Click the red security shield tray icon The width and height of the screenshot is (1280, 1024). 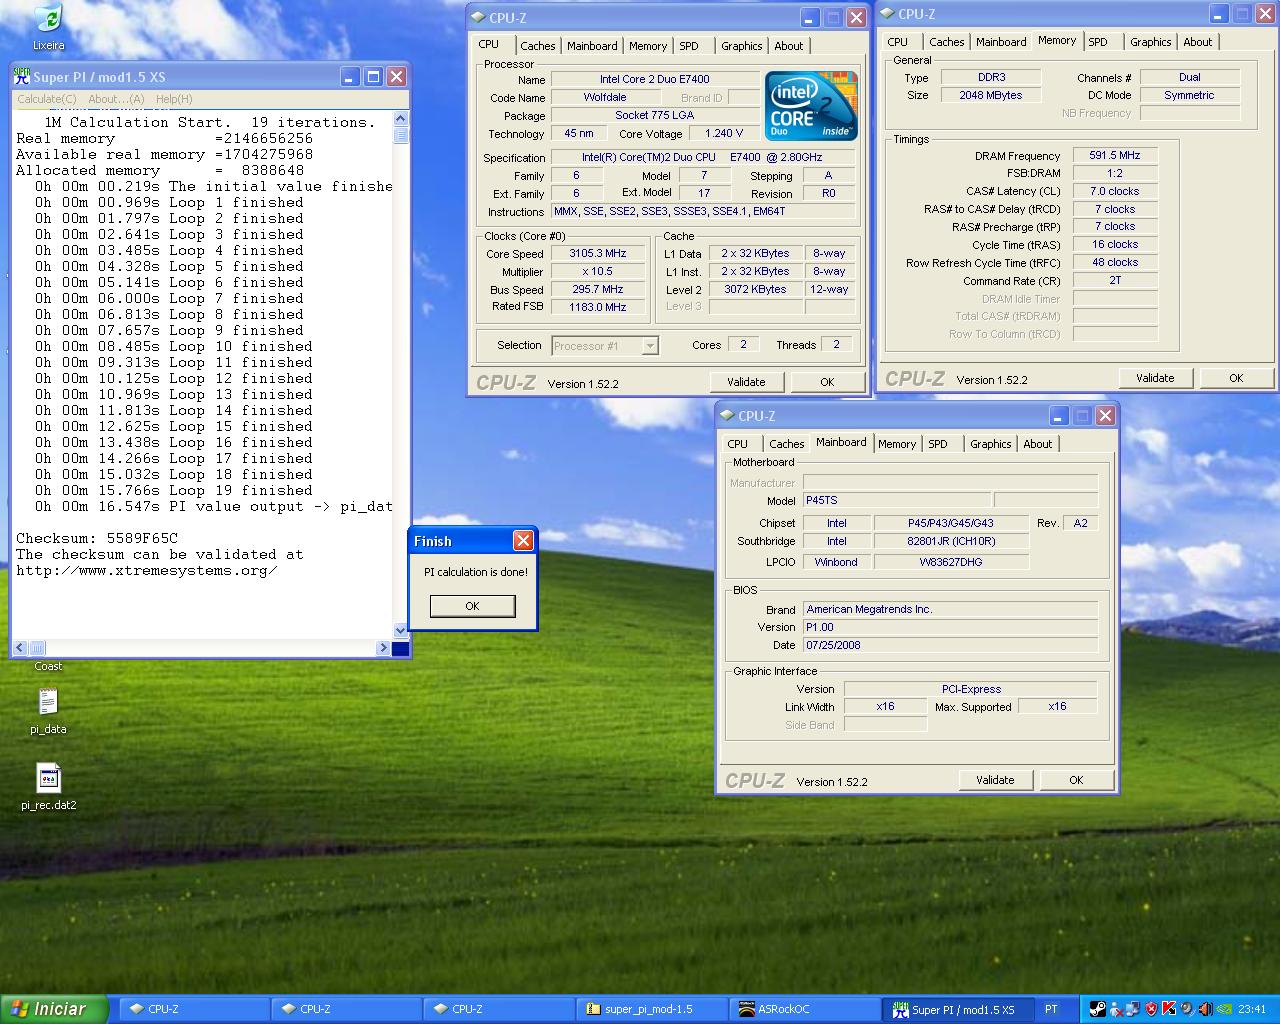coord(1151,1009)
